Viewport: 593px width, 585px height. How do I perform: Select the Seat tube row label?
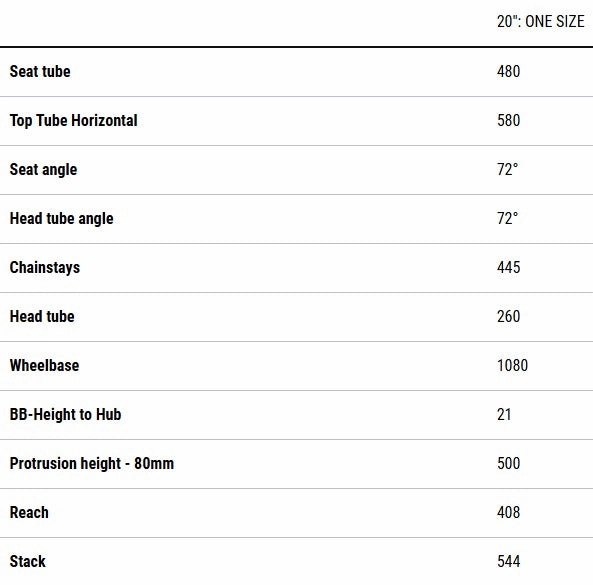pos(40,71)
